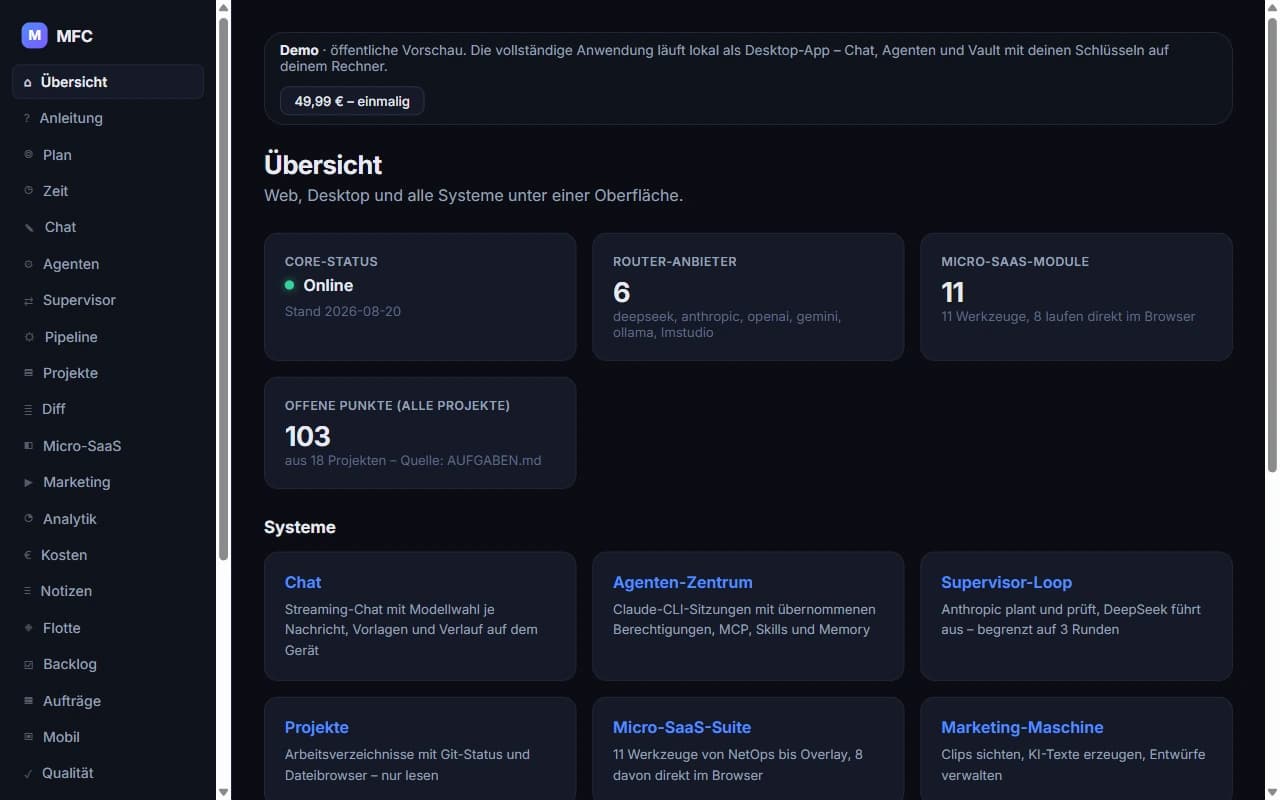This screenshot has height=800, width=1280.
Task: Click the chart icon beside Analytik
Action: coord(28,519)
